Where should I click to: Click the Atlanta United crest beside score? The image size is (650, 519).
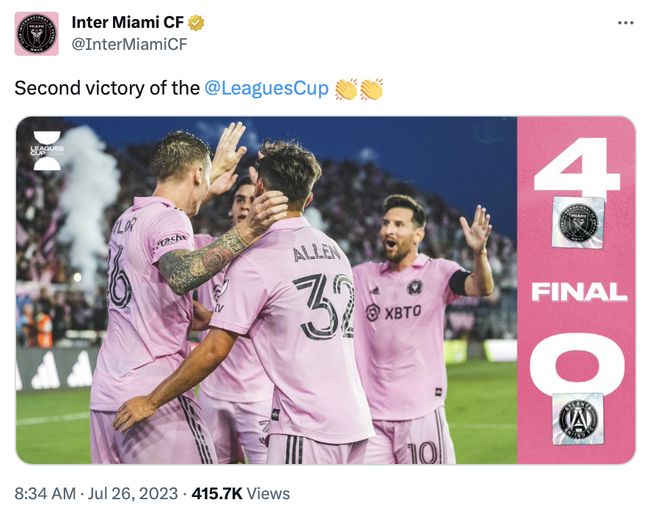578,419
